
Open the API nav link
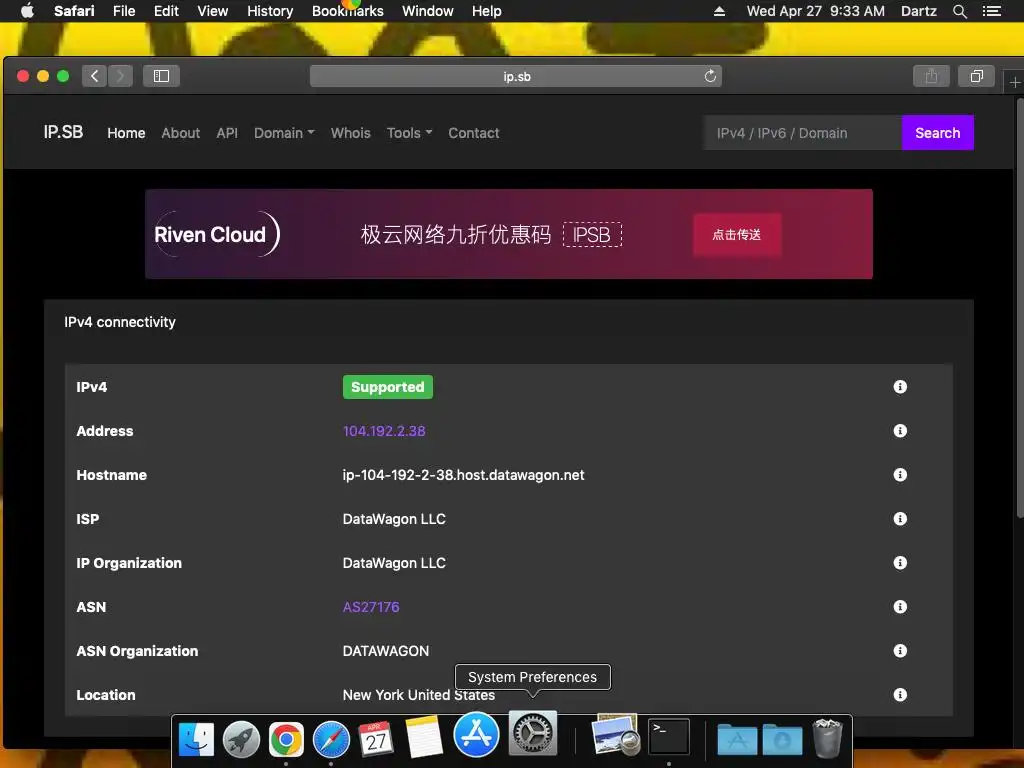(x=227, y=133)
